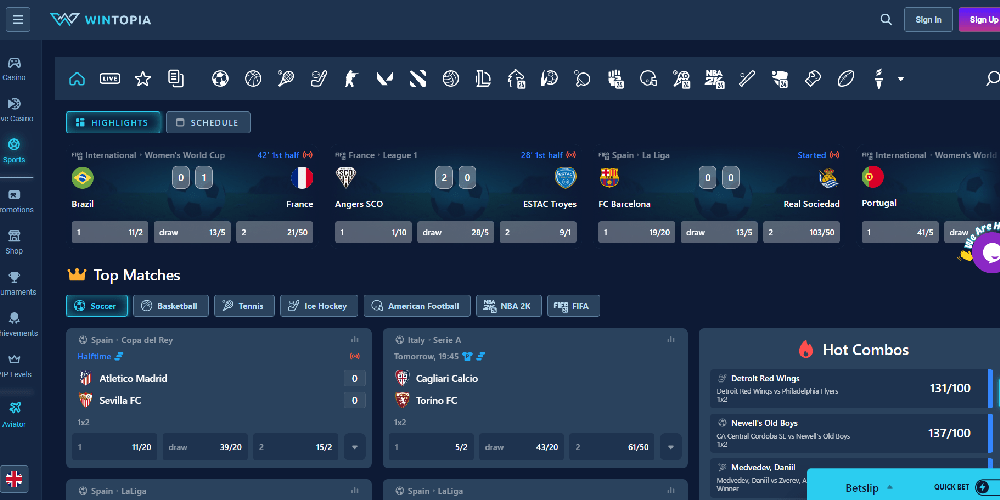View statistics for the Atletico Madrid match
Image resolution: width=1000 pixels, height=500 pixels.
tap(354, 339)
